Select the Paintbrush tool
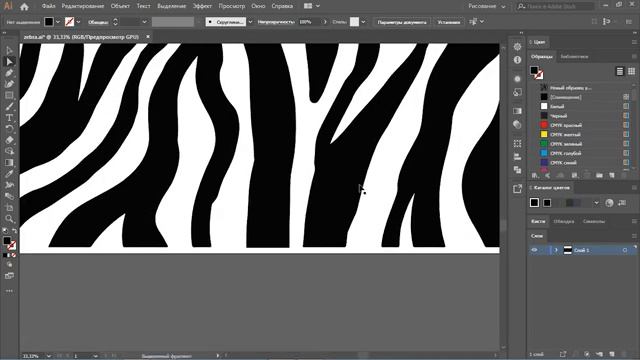 point(9,107)
